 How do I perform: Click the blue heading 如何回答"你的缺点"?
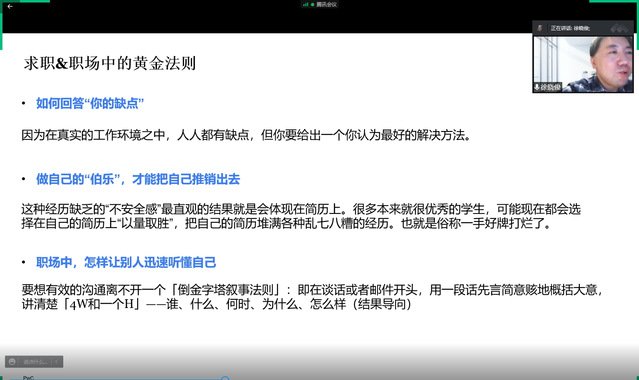(x=90, y=103)
